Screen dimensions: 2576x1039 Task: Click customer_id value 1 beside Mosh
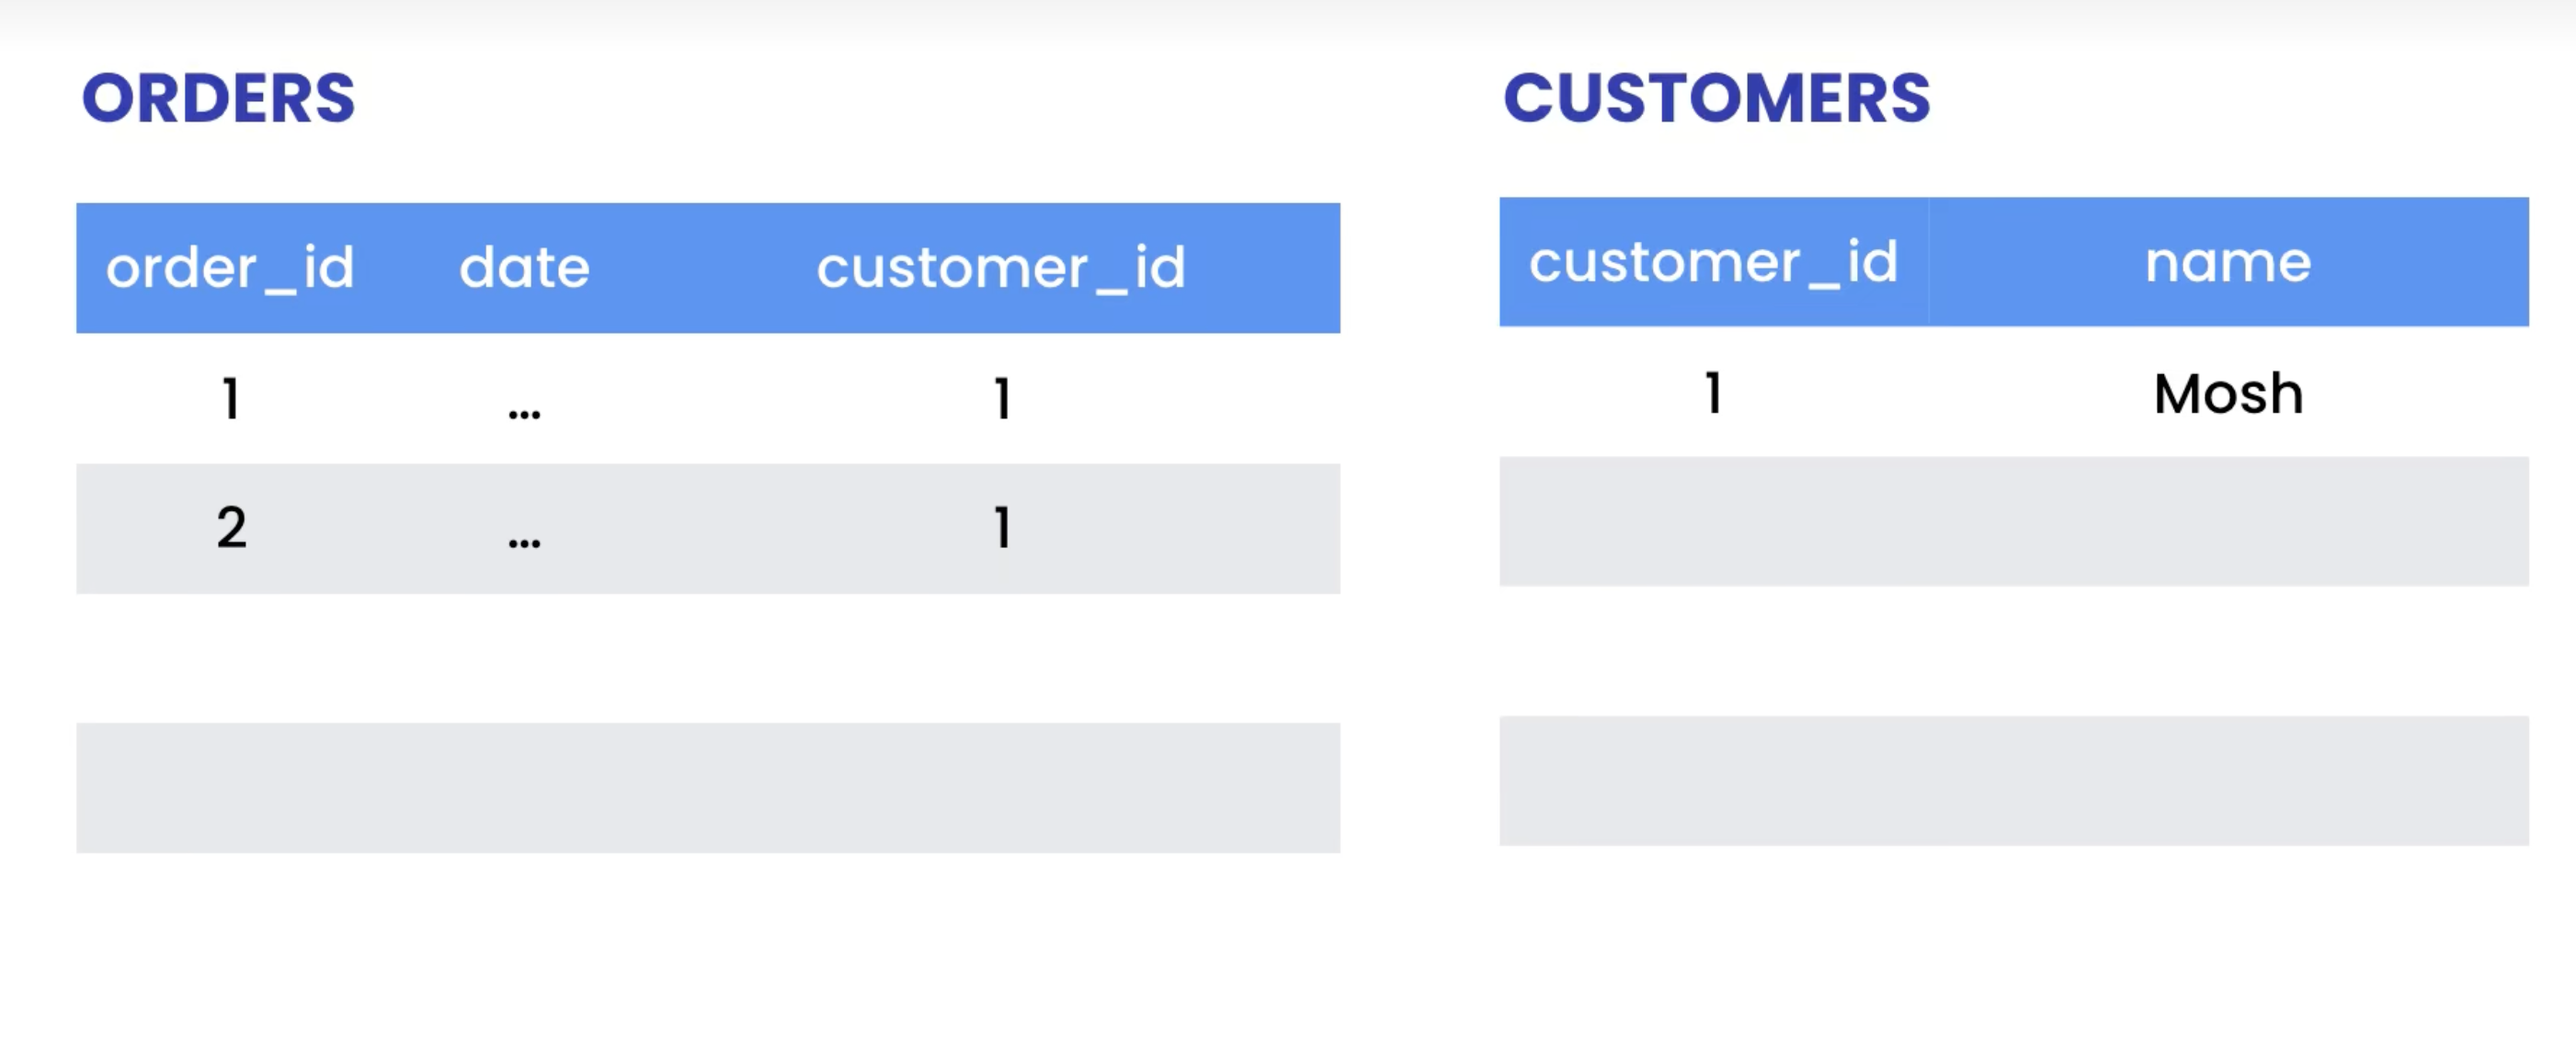[1713, 393]
